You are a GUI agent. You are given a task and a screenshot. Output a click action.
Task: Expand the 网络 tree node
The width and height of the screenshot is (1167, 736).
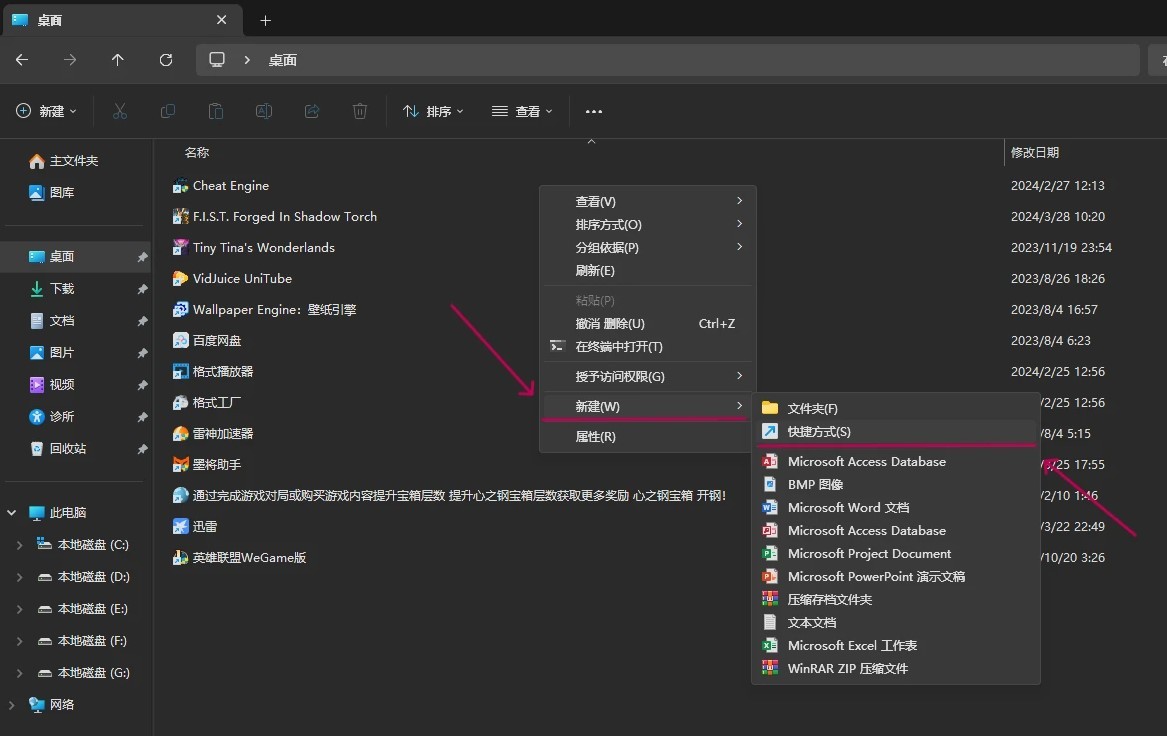(x=12, y=705)
